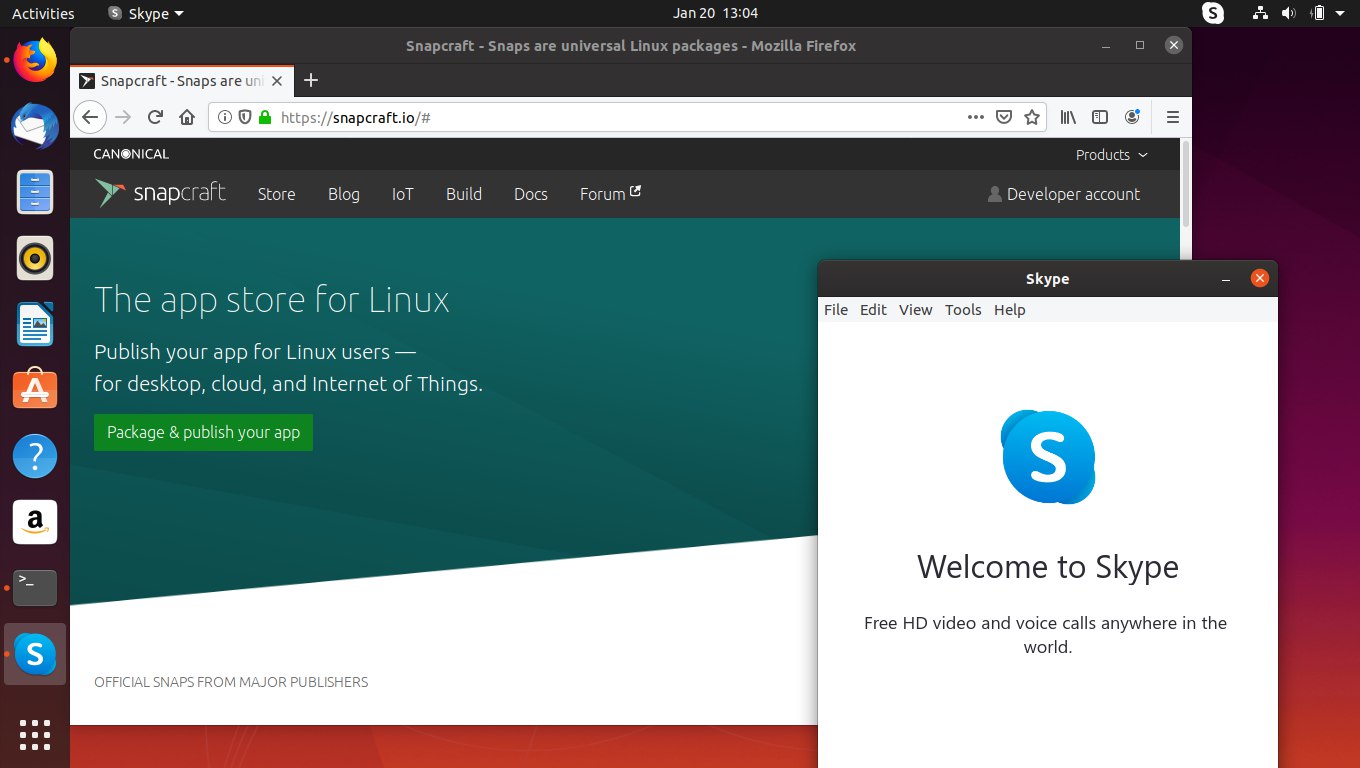This screenshot has width=1360, height=768.
Task: Click the CANONICAL logo link
Action: point(131,154)
